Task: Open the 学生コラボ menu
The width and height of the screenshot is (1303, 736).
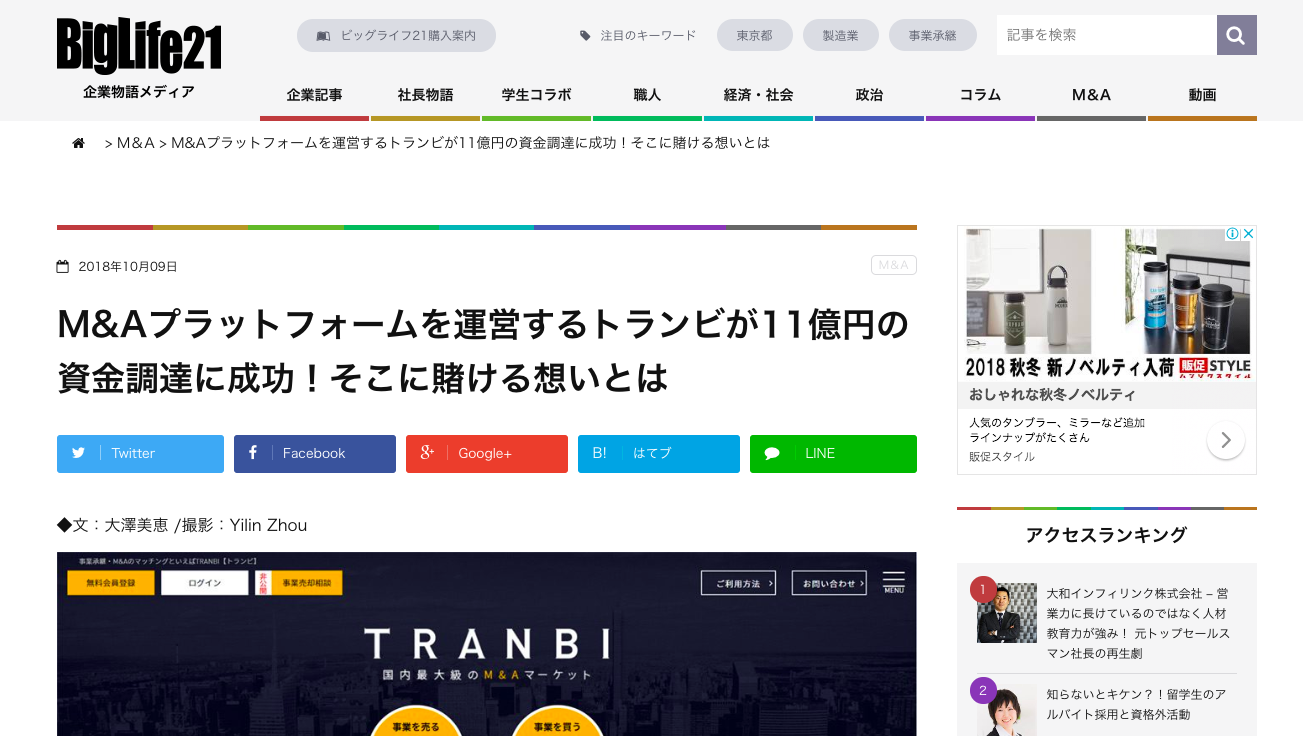Action: [x=536, y=96]
